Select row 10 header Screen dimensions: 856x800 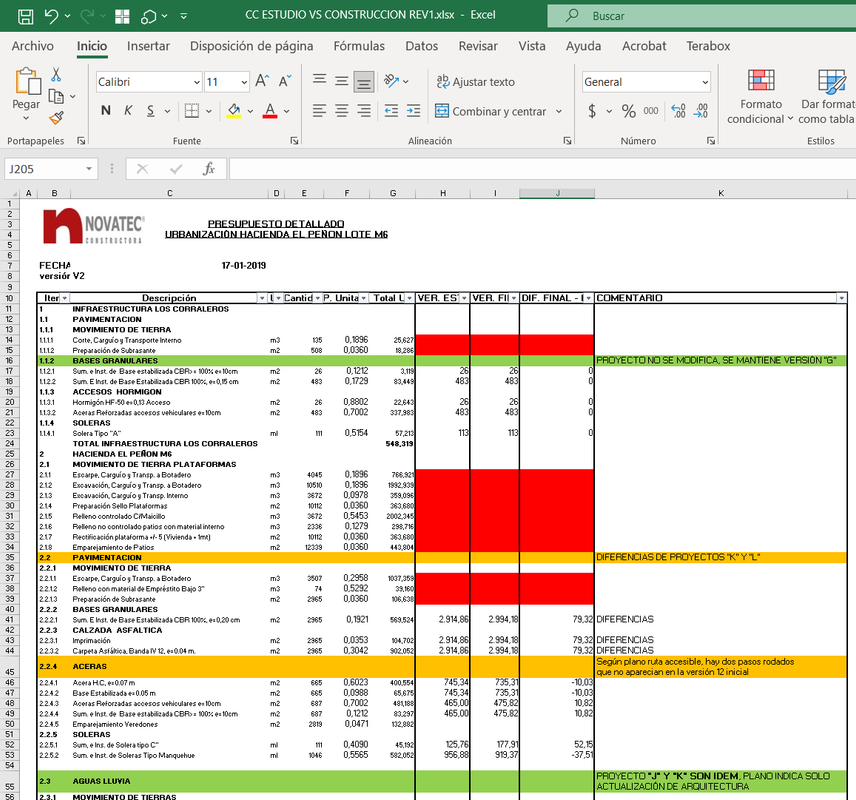point(9,298)
